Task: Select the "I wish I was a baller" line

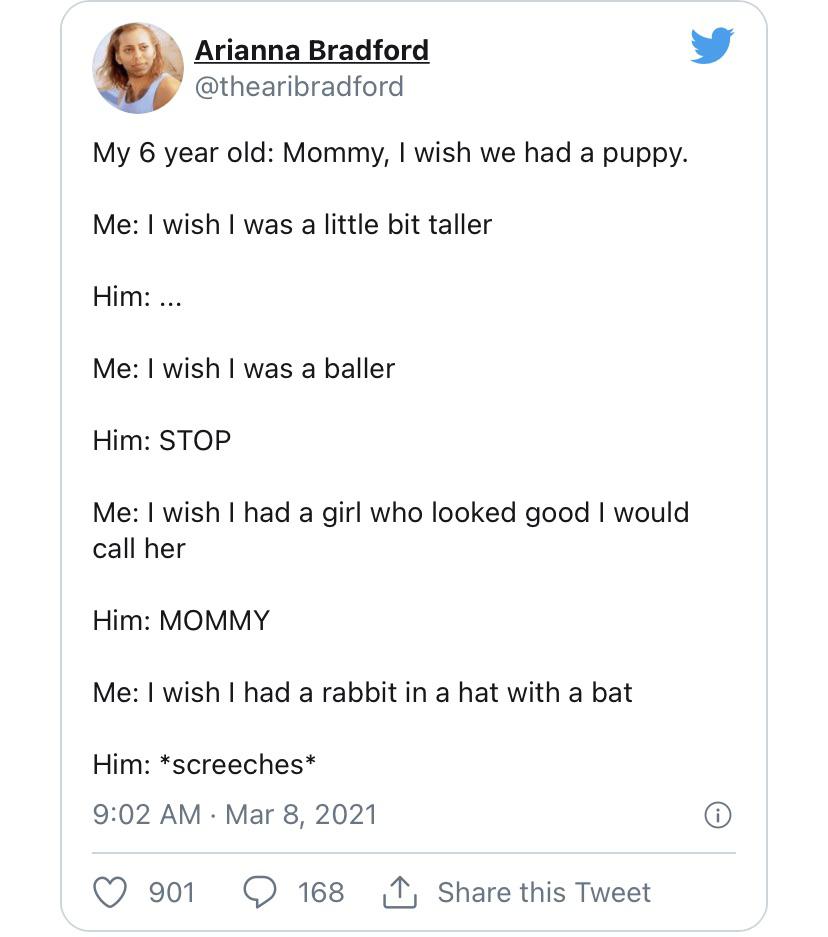Action: [x=244, y=368]
